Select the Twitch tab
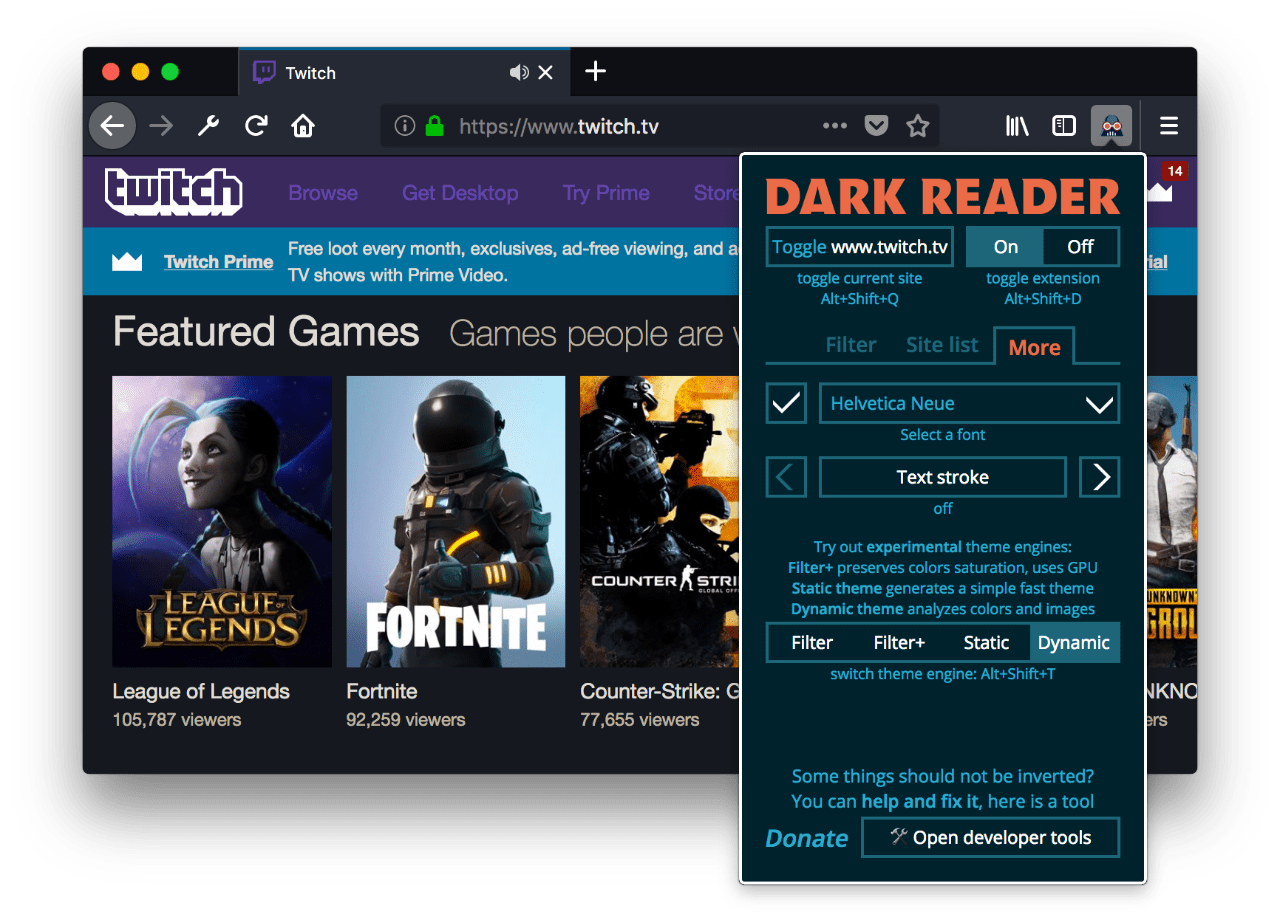Screen dimensions: 1280x917 coord(404,72)
